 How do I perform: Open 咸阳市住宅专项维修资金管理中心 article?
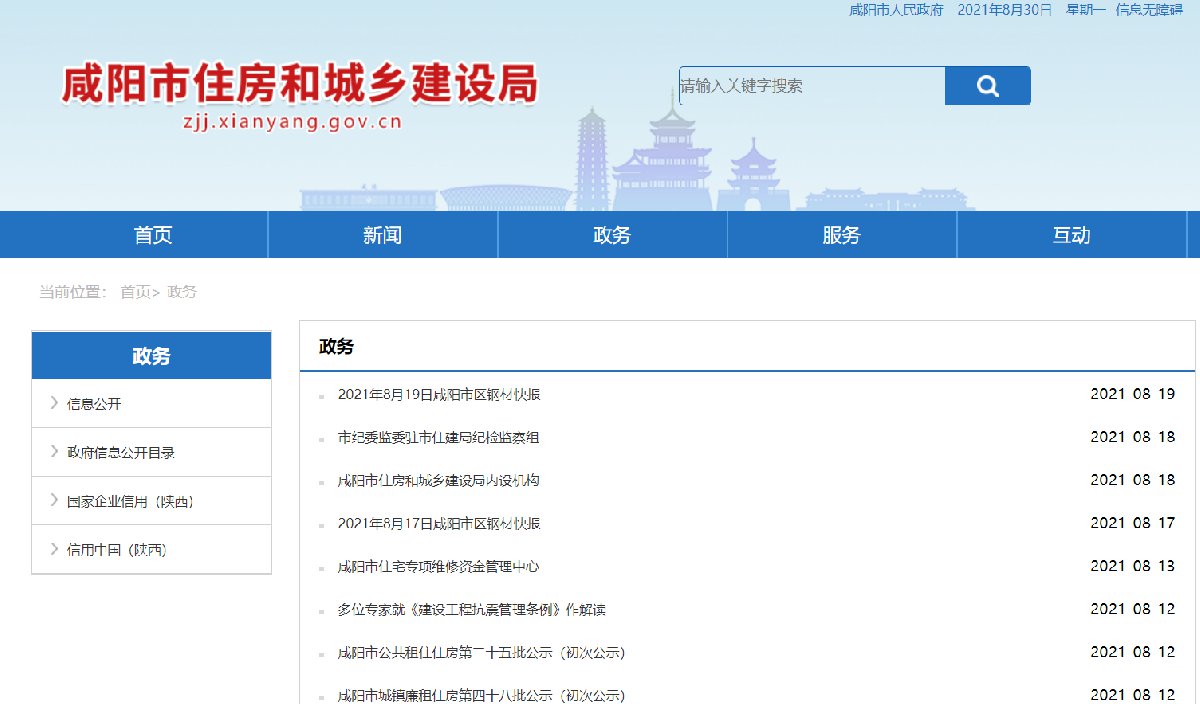[439, 567]
